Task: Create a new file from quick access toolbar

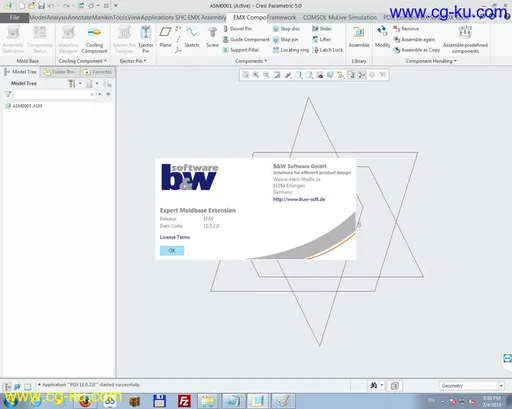Action: click(x=22, y=6)
